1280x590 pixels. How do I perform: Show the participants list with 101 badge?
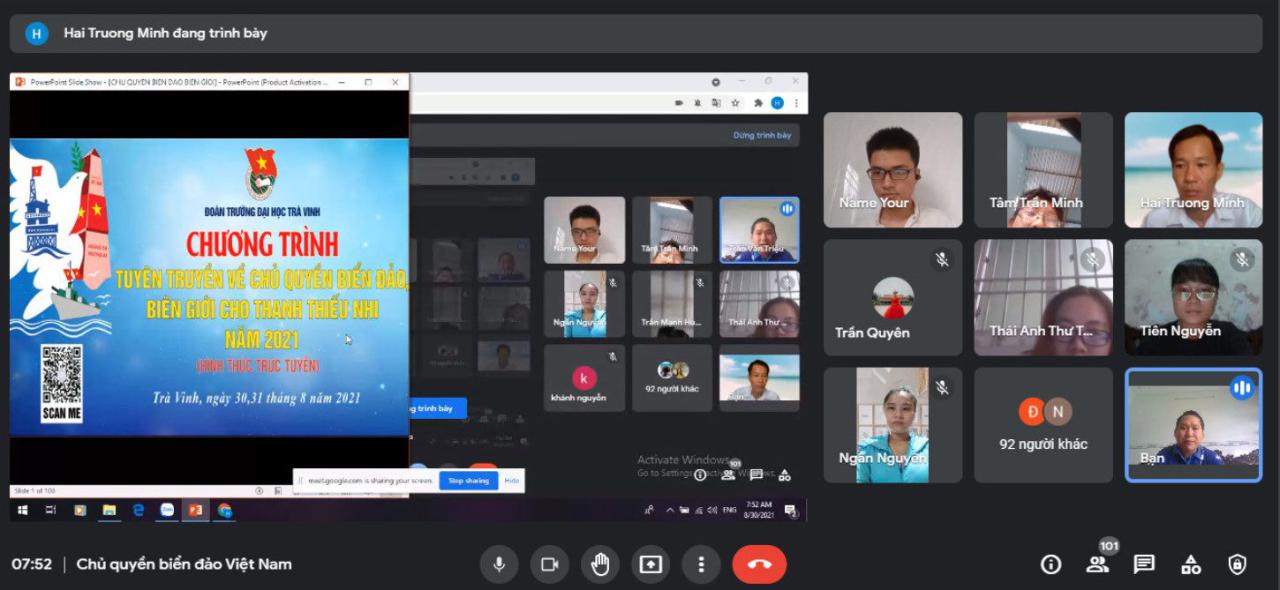pyautogui.click(x=1098, y=564)
